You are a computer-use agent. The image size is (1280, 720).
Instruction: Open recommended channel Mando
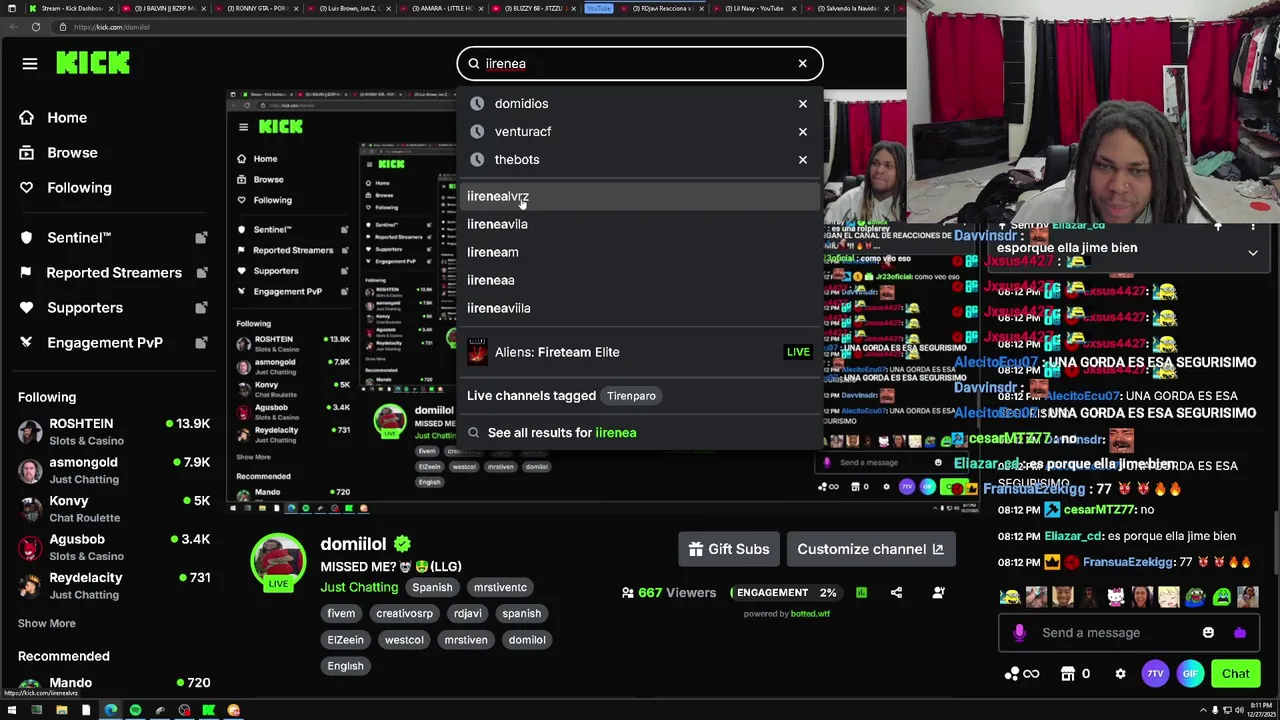[114, 684]
